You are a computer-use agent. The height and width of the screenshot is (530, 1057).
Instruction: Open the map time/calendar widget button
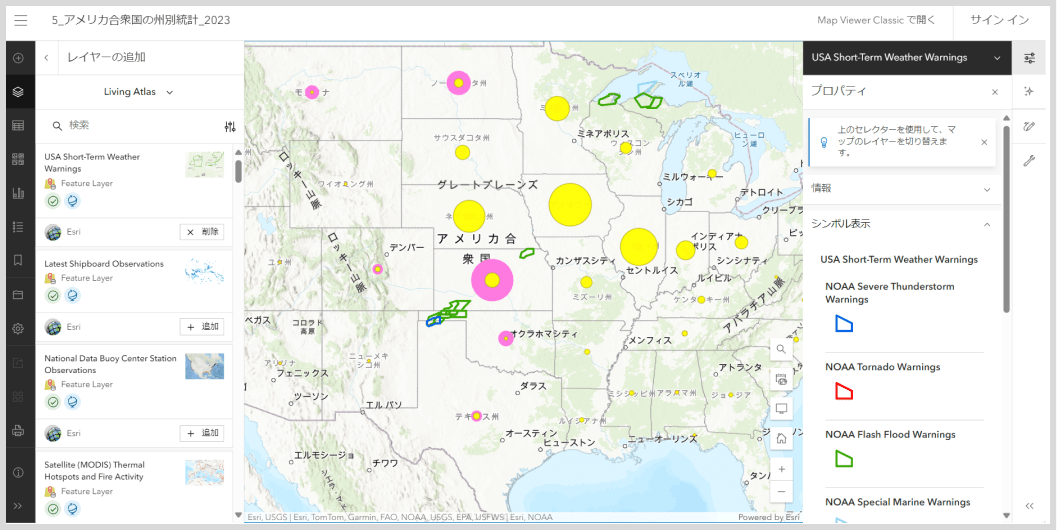click(x=781, y=379)
